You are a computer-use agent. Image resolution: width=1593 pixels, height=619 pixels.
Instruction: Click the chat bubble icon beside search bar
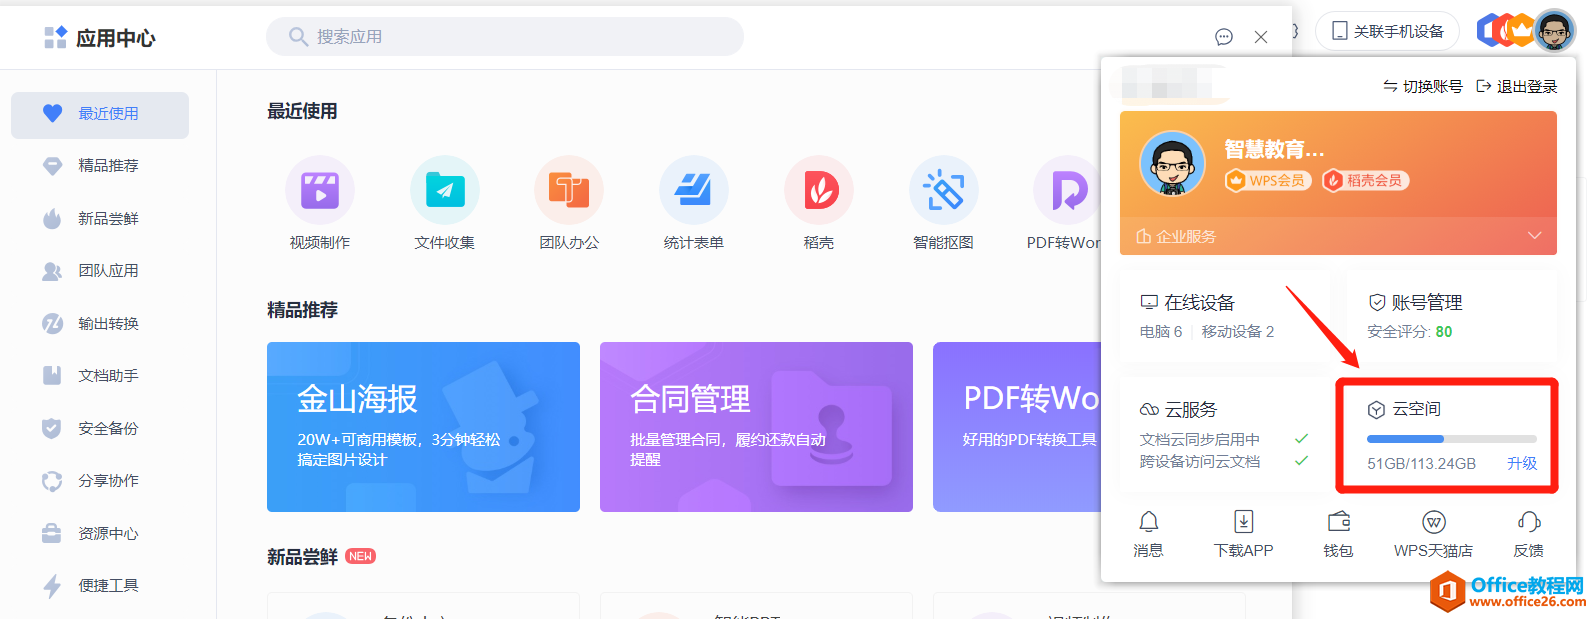click(1224, 37)
